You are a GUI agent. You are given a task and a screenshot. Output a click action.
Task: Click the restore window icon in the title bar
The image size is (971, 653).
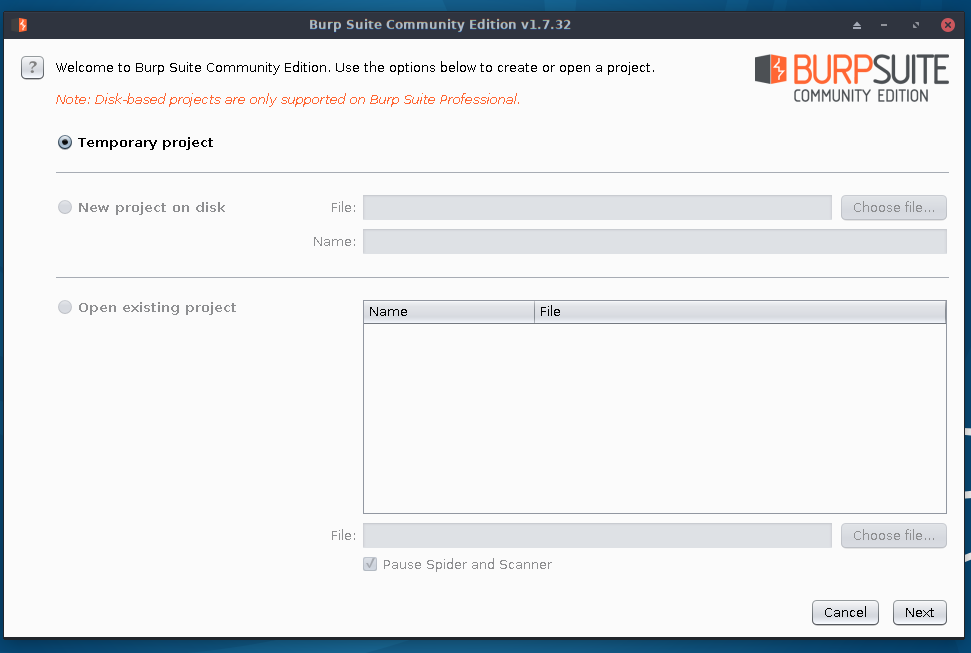[915, 24]
